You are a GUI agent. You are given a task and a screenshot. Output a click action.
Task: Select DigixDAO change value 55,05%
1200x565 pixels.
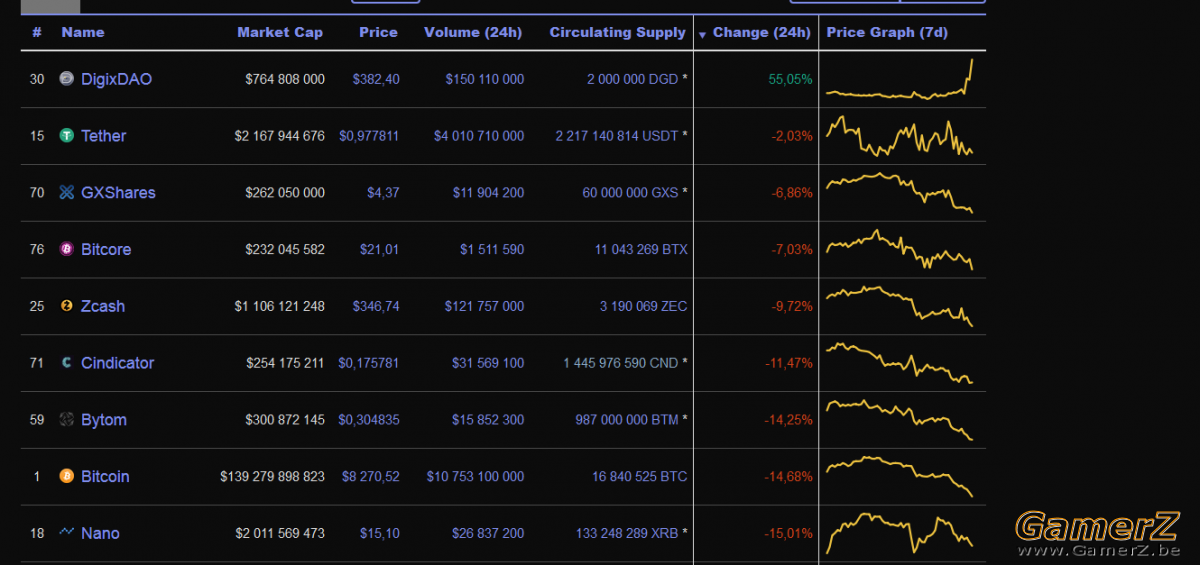(791, 79)
